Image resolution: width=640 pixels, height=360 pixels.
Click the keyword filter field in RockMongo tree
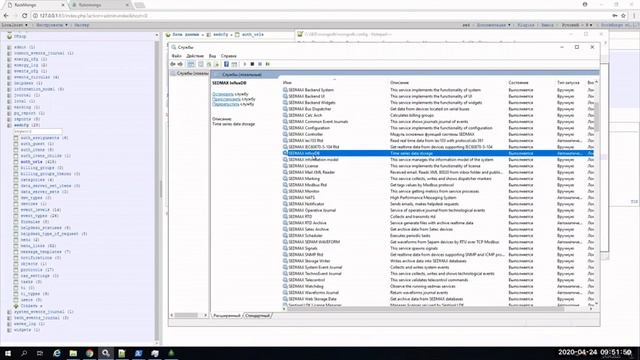pyautogui.click(x=38, y=131)
